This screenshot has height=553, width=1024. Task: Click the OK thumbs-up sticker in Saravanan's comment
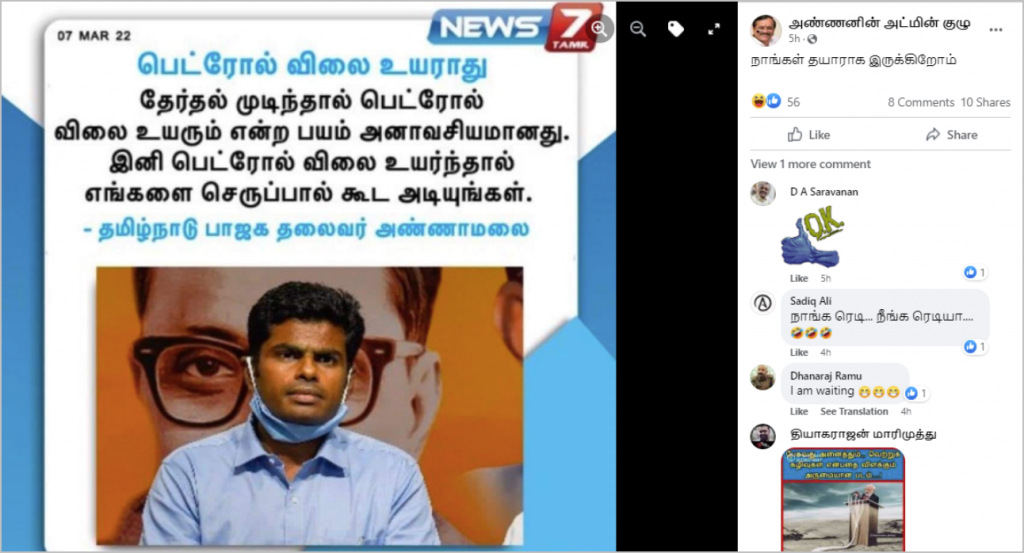(812, 239)
